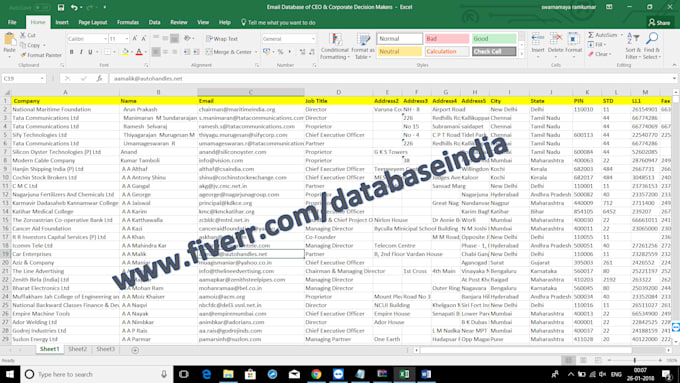The width and height of the screenshot is (680, 383).
Task: Toggle Align Left for the cell
Action: point(155,52)
